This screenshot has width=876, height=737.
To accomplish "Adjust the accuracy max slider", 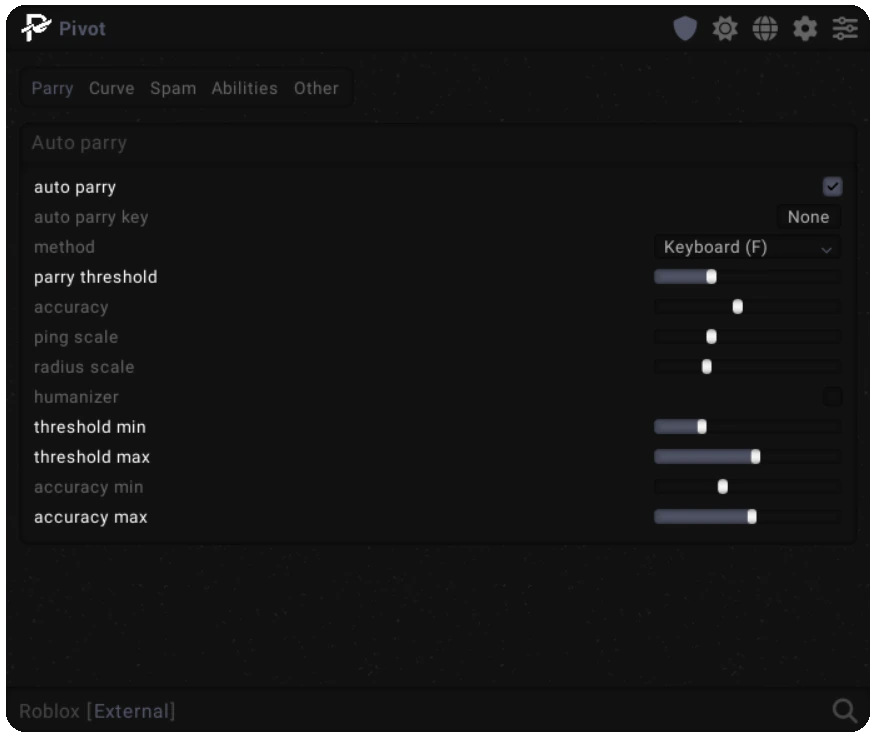I will click(x=748, y=517).
